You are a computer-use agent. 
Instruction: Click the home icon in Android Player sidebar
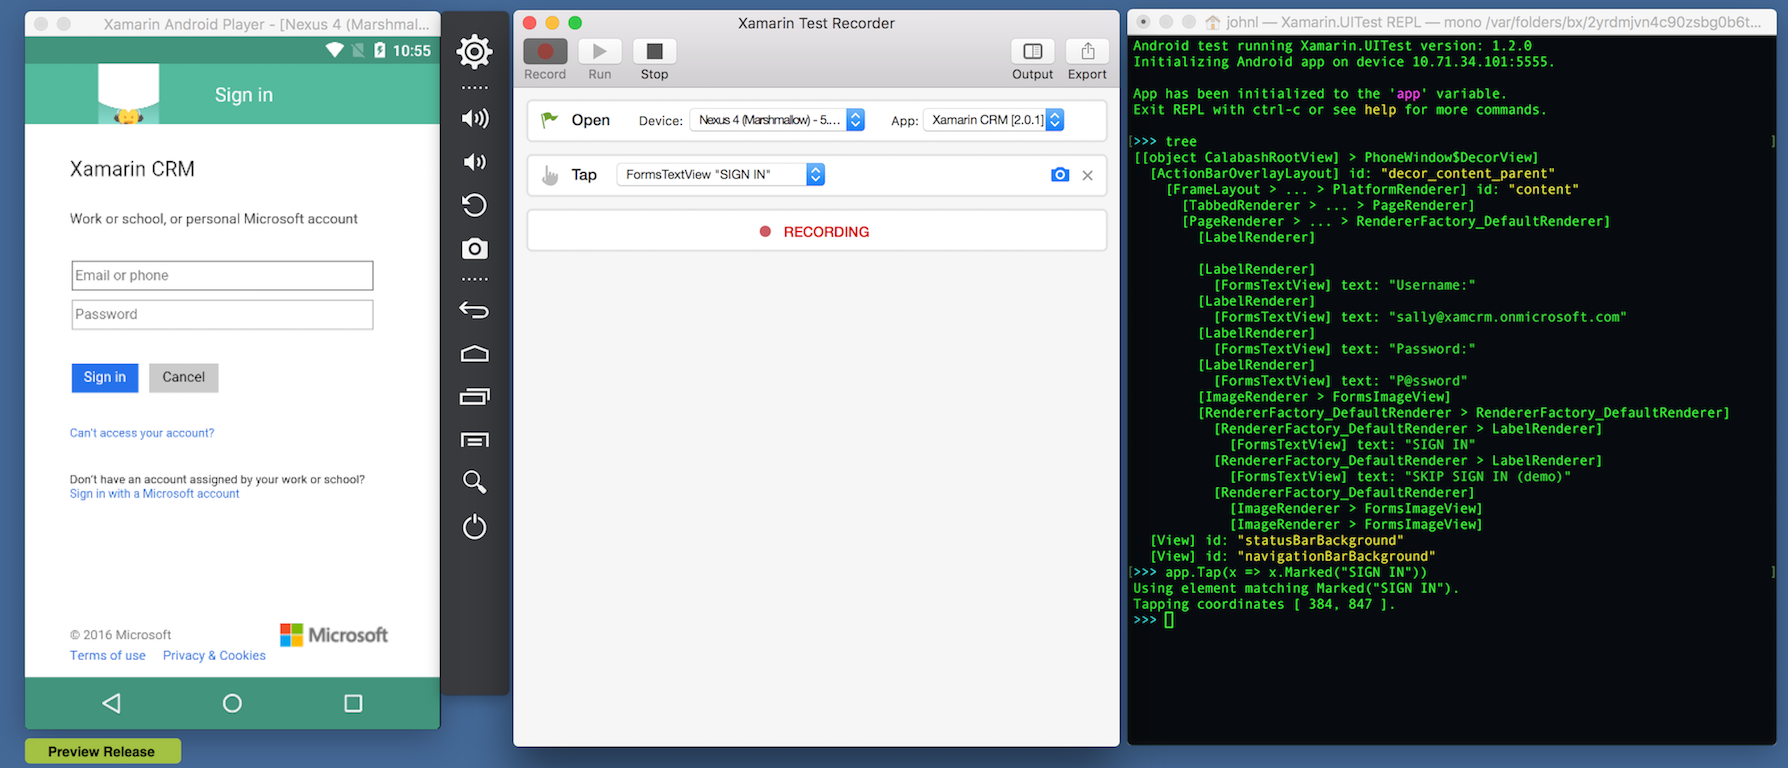474,353
